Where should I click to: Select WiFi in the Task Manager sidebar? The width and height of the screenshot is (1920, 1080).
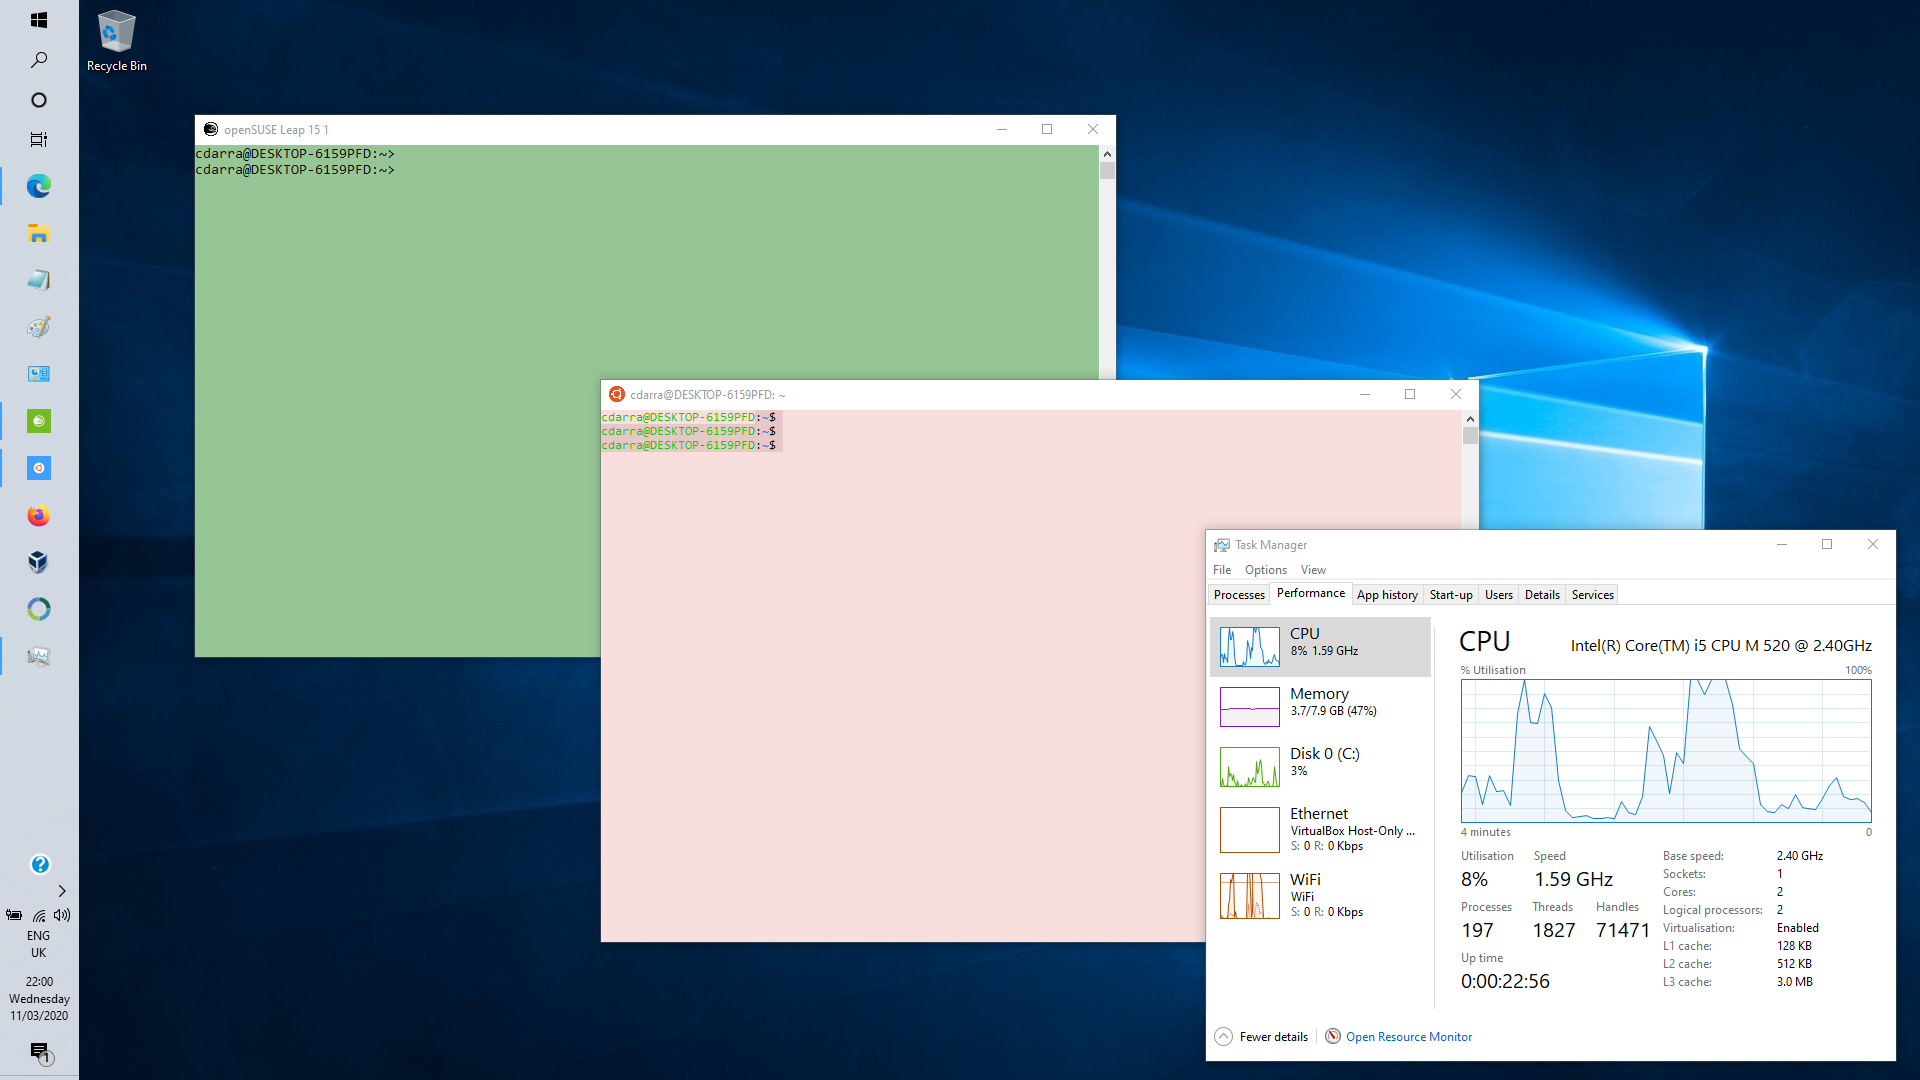1320,893
